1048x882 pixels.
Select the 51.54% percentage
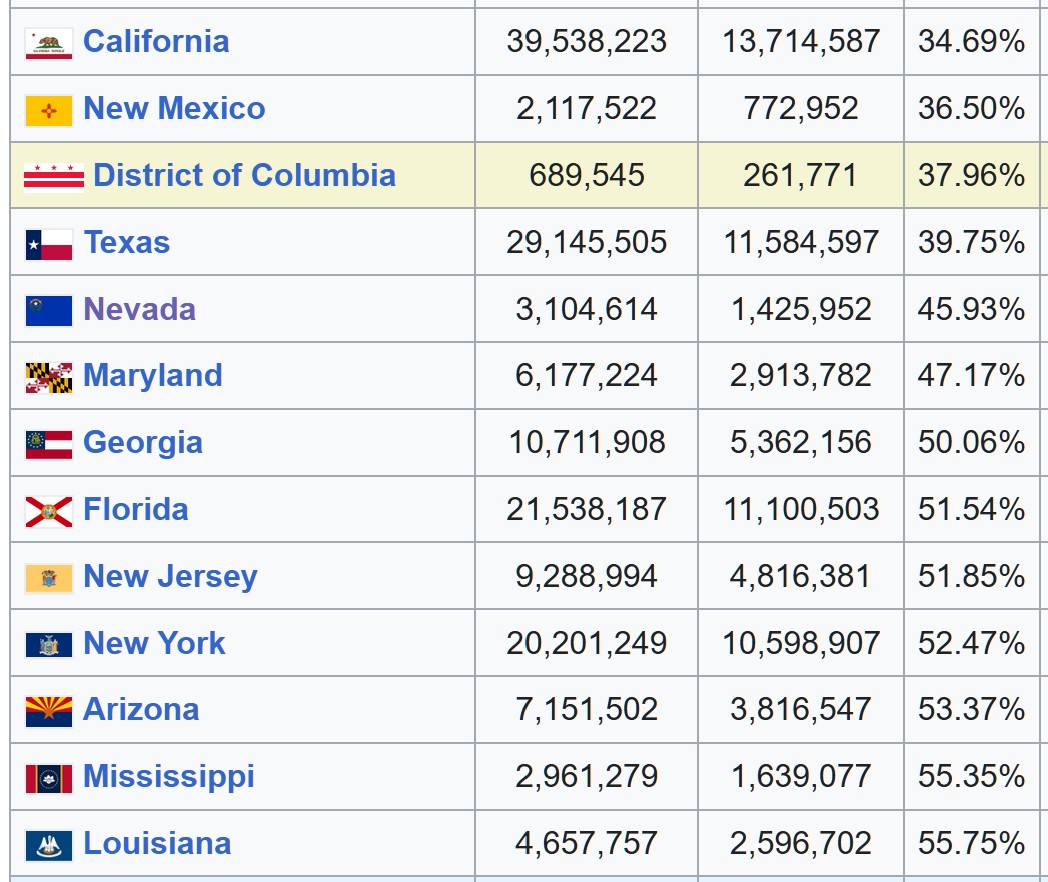971,509
